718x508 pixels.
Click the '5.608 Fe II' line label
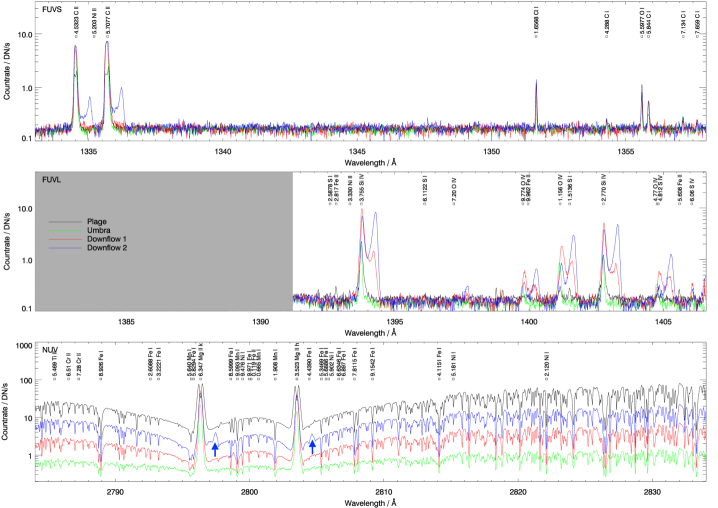click(x=680, y=189)
